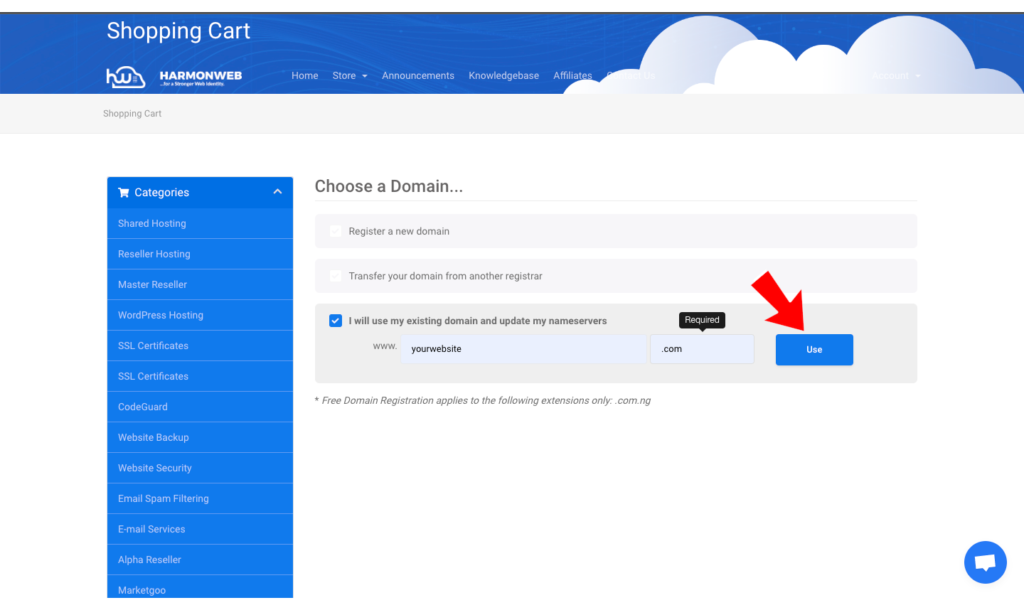Open the Knowledgebase page
This screenshot has width=1024, height=610.
coord(503,76)
